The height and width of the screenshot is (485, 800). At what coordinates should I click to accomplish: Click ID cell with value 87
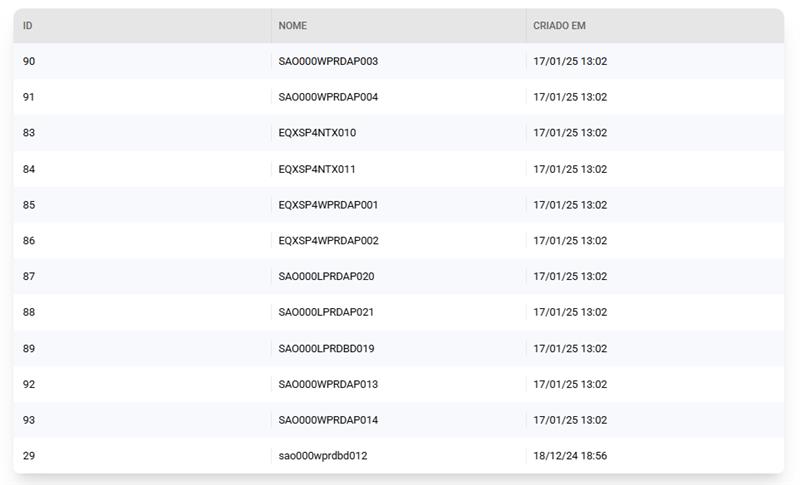point(29,277)
